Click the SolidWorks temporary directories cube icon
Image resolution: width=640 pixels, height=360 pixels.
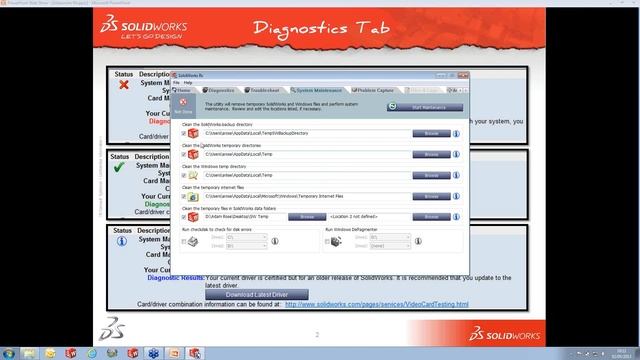tap(193, 154)
